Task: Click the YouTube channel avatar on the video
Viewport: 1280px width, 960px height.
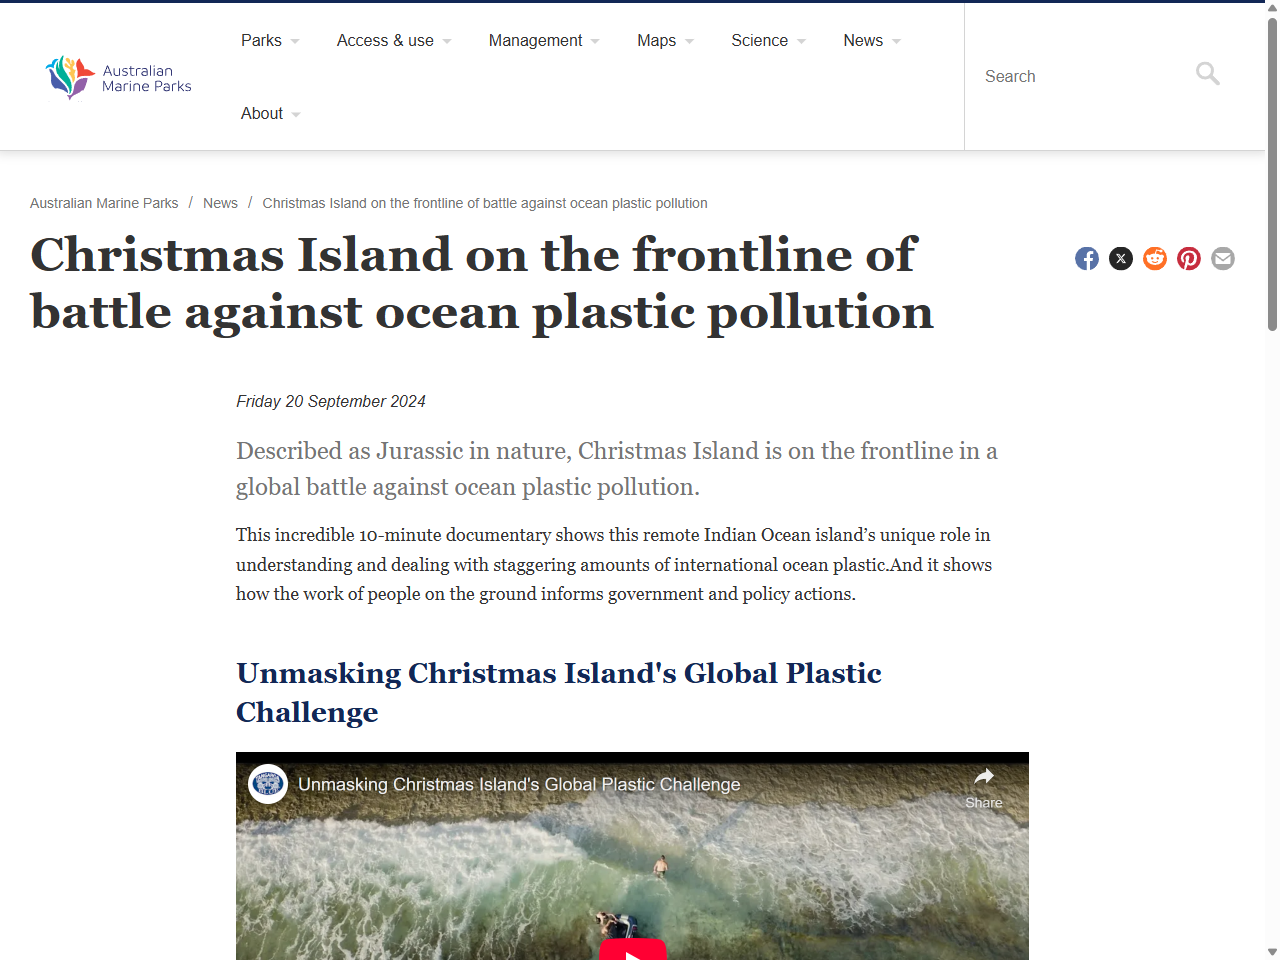Action: pos(268,784)
